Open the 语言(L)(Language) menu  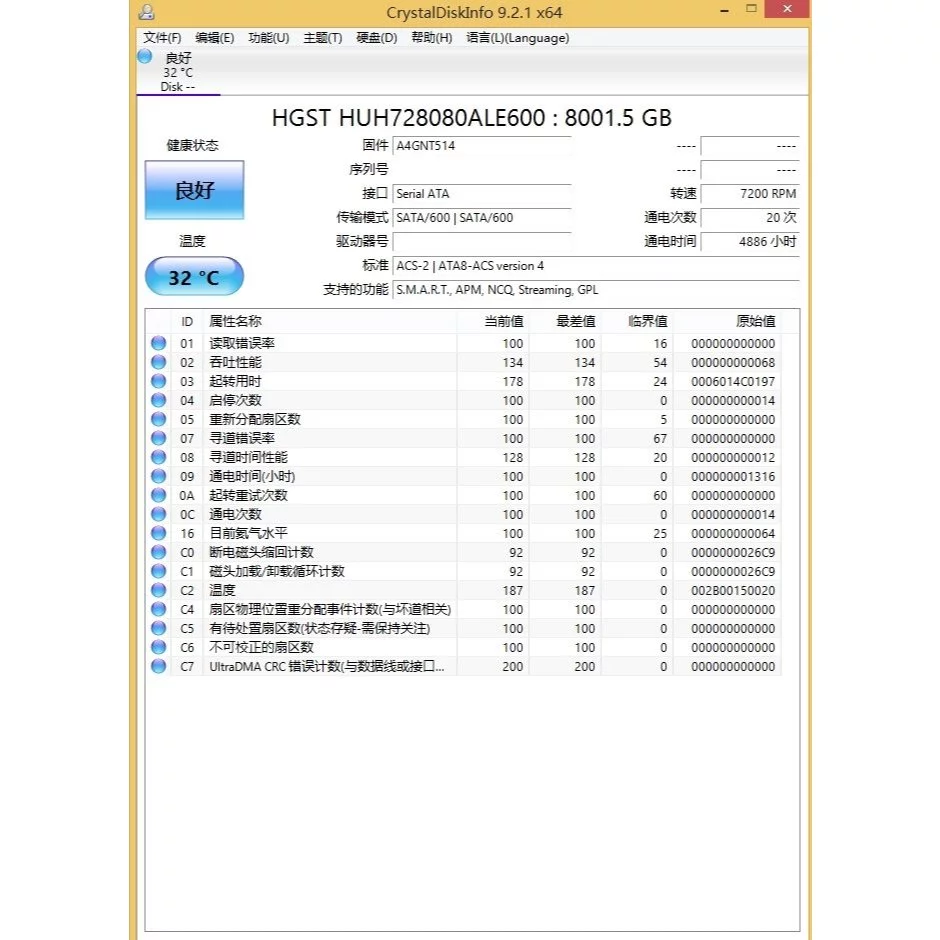point(517,38)
